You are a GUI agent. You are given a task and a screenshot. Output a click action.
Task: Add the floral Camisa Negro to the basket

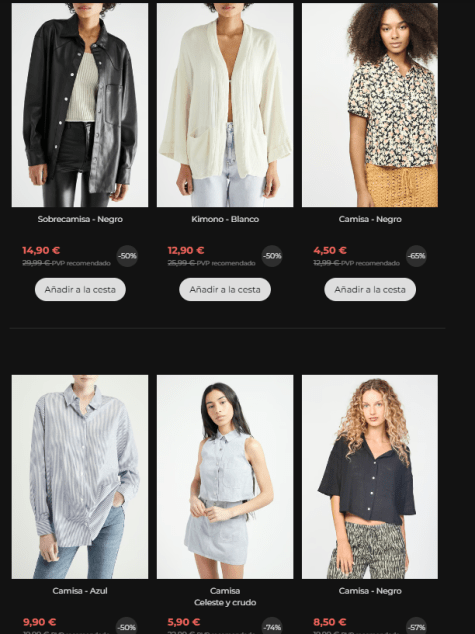370,290
